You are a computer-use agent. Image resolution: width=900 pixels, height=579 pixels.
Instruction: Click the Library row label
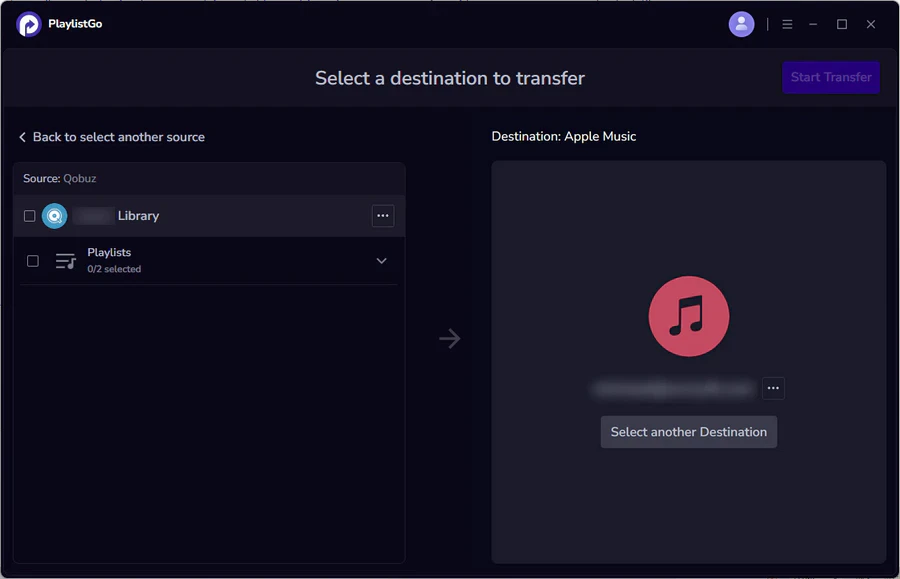[138, 216]
